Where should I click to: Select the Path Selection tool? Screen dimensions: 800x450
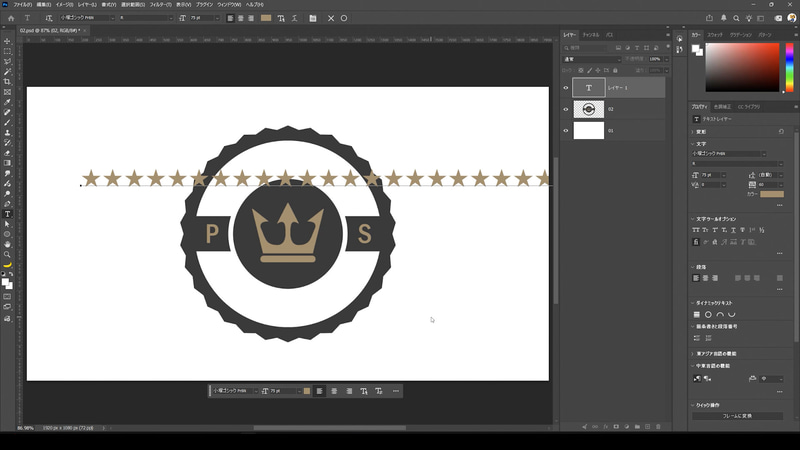point(7,224)
